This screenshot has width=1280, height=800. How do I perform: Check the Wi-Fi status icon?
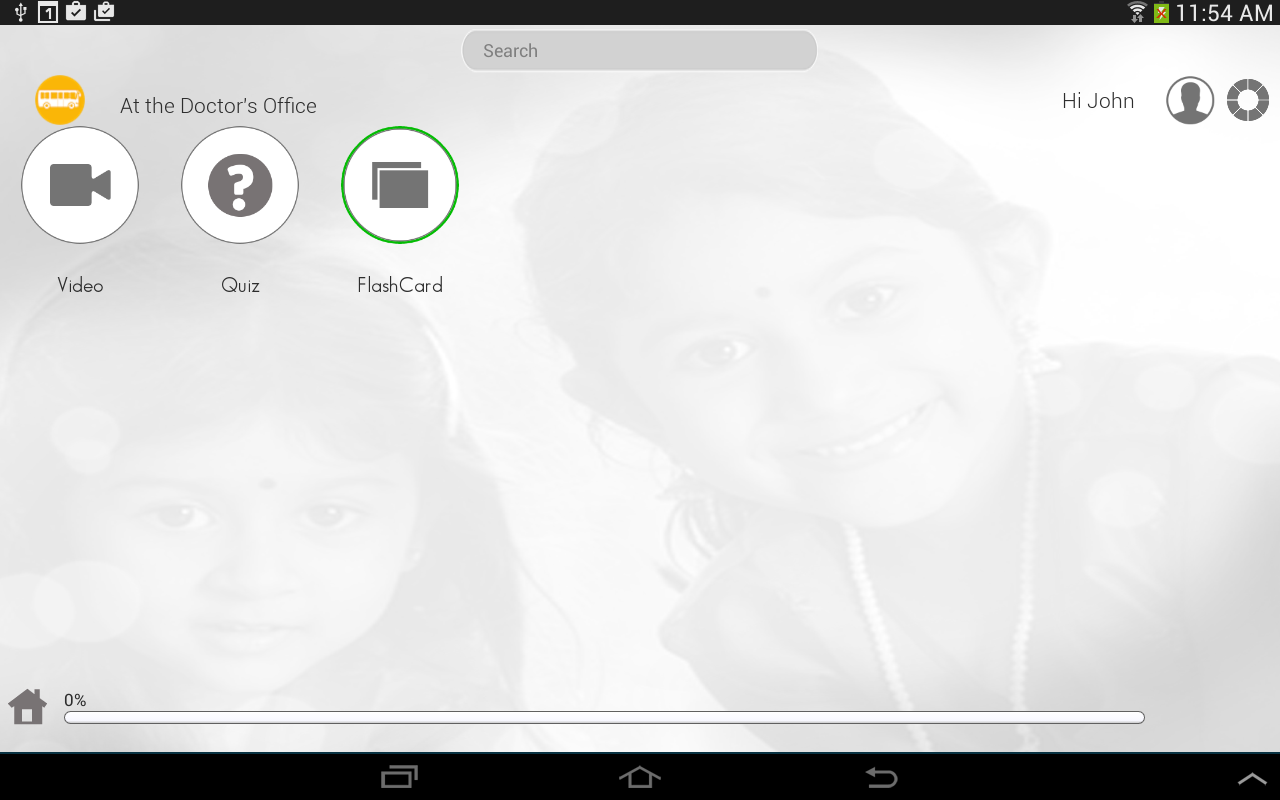(1137, 12)
